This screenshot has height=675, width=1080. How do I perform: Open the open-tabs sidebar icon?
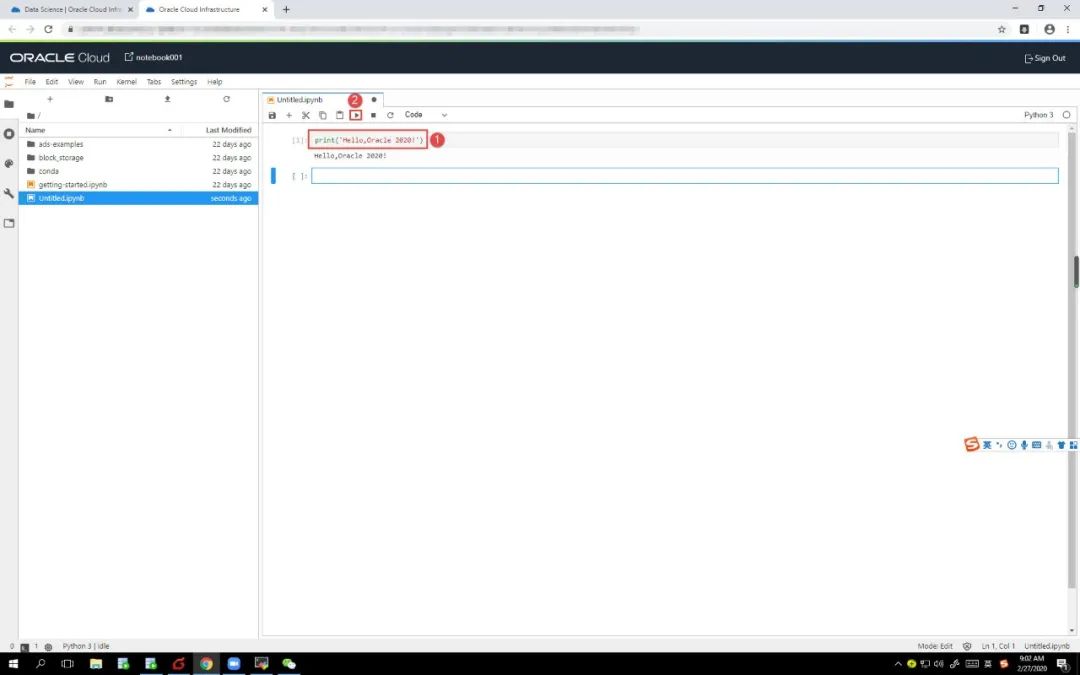9,223
